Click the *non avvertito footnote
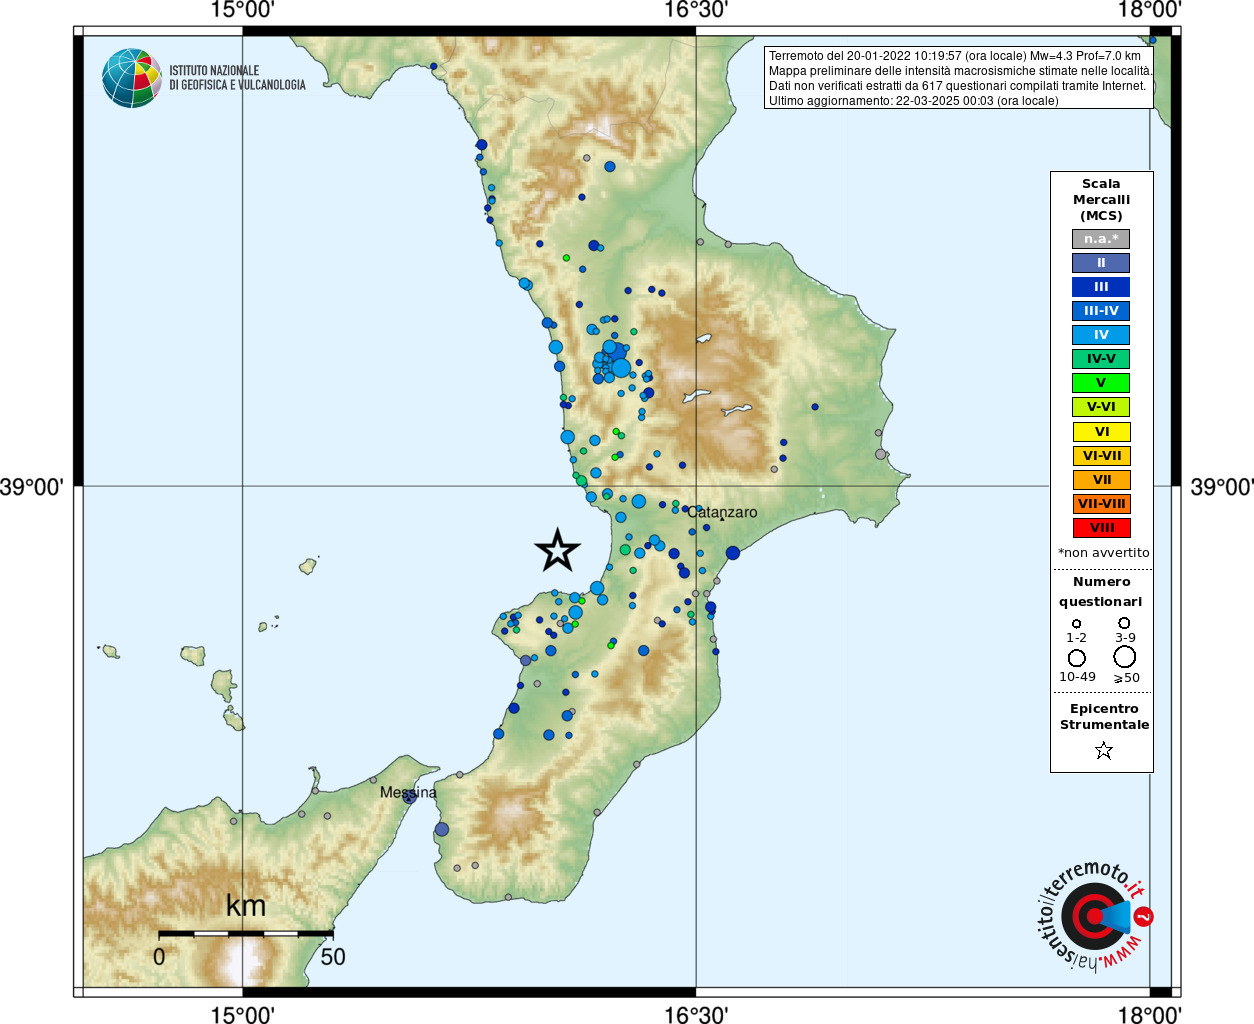 point(1103,553)
